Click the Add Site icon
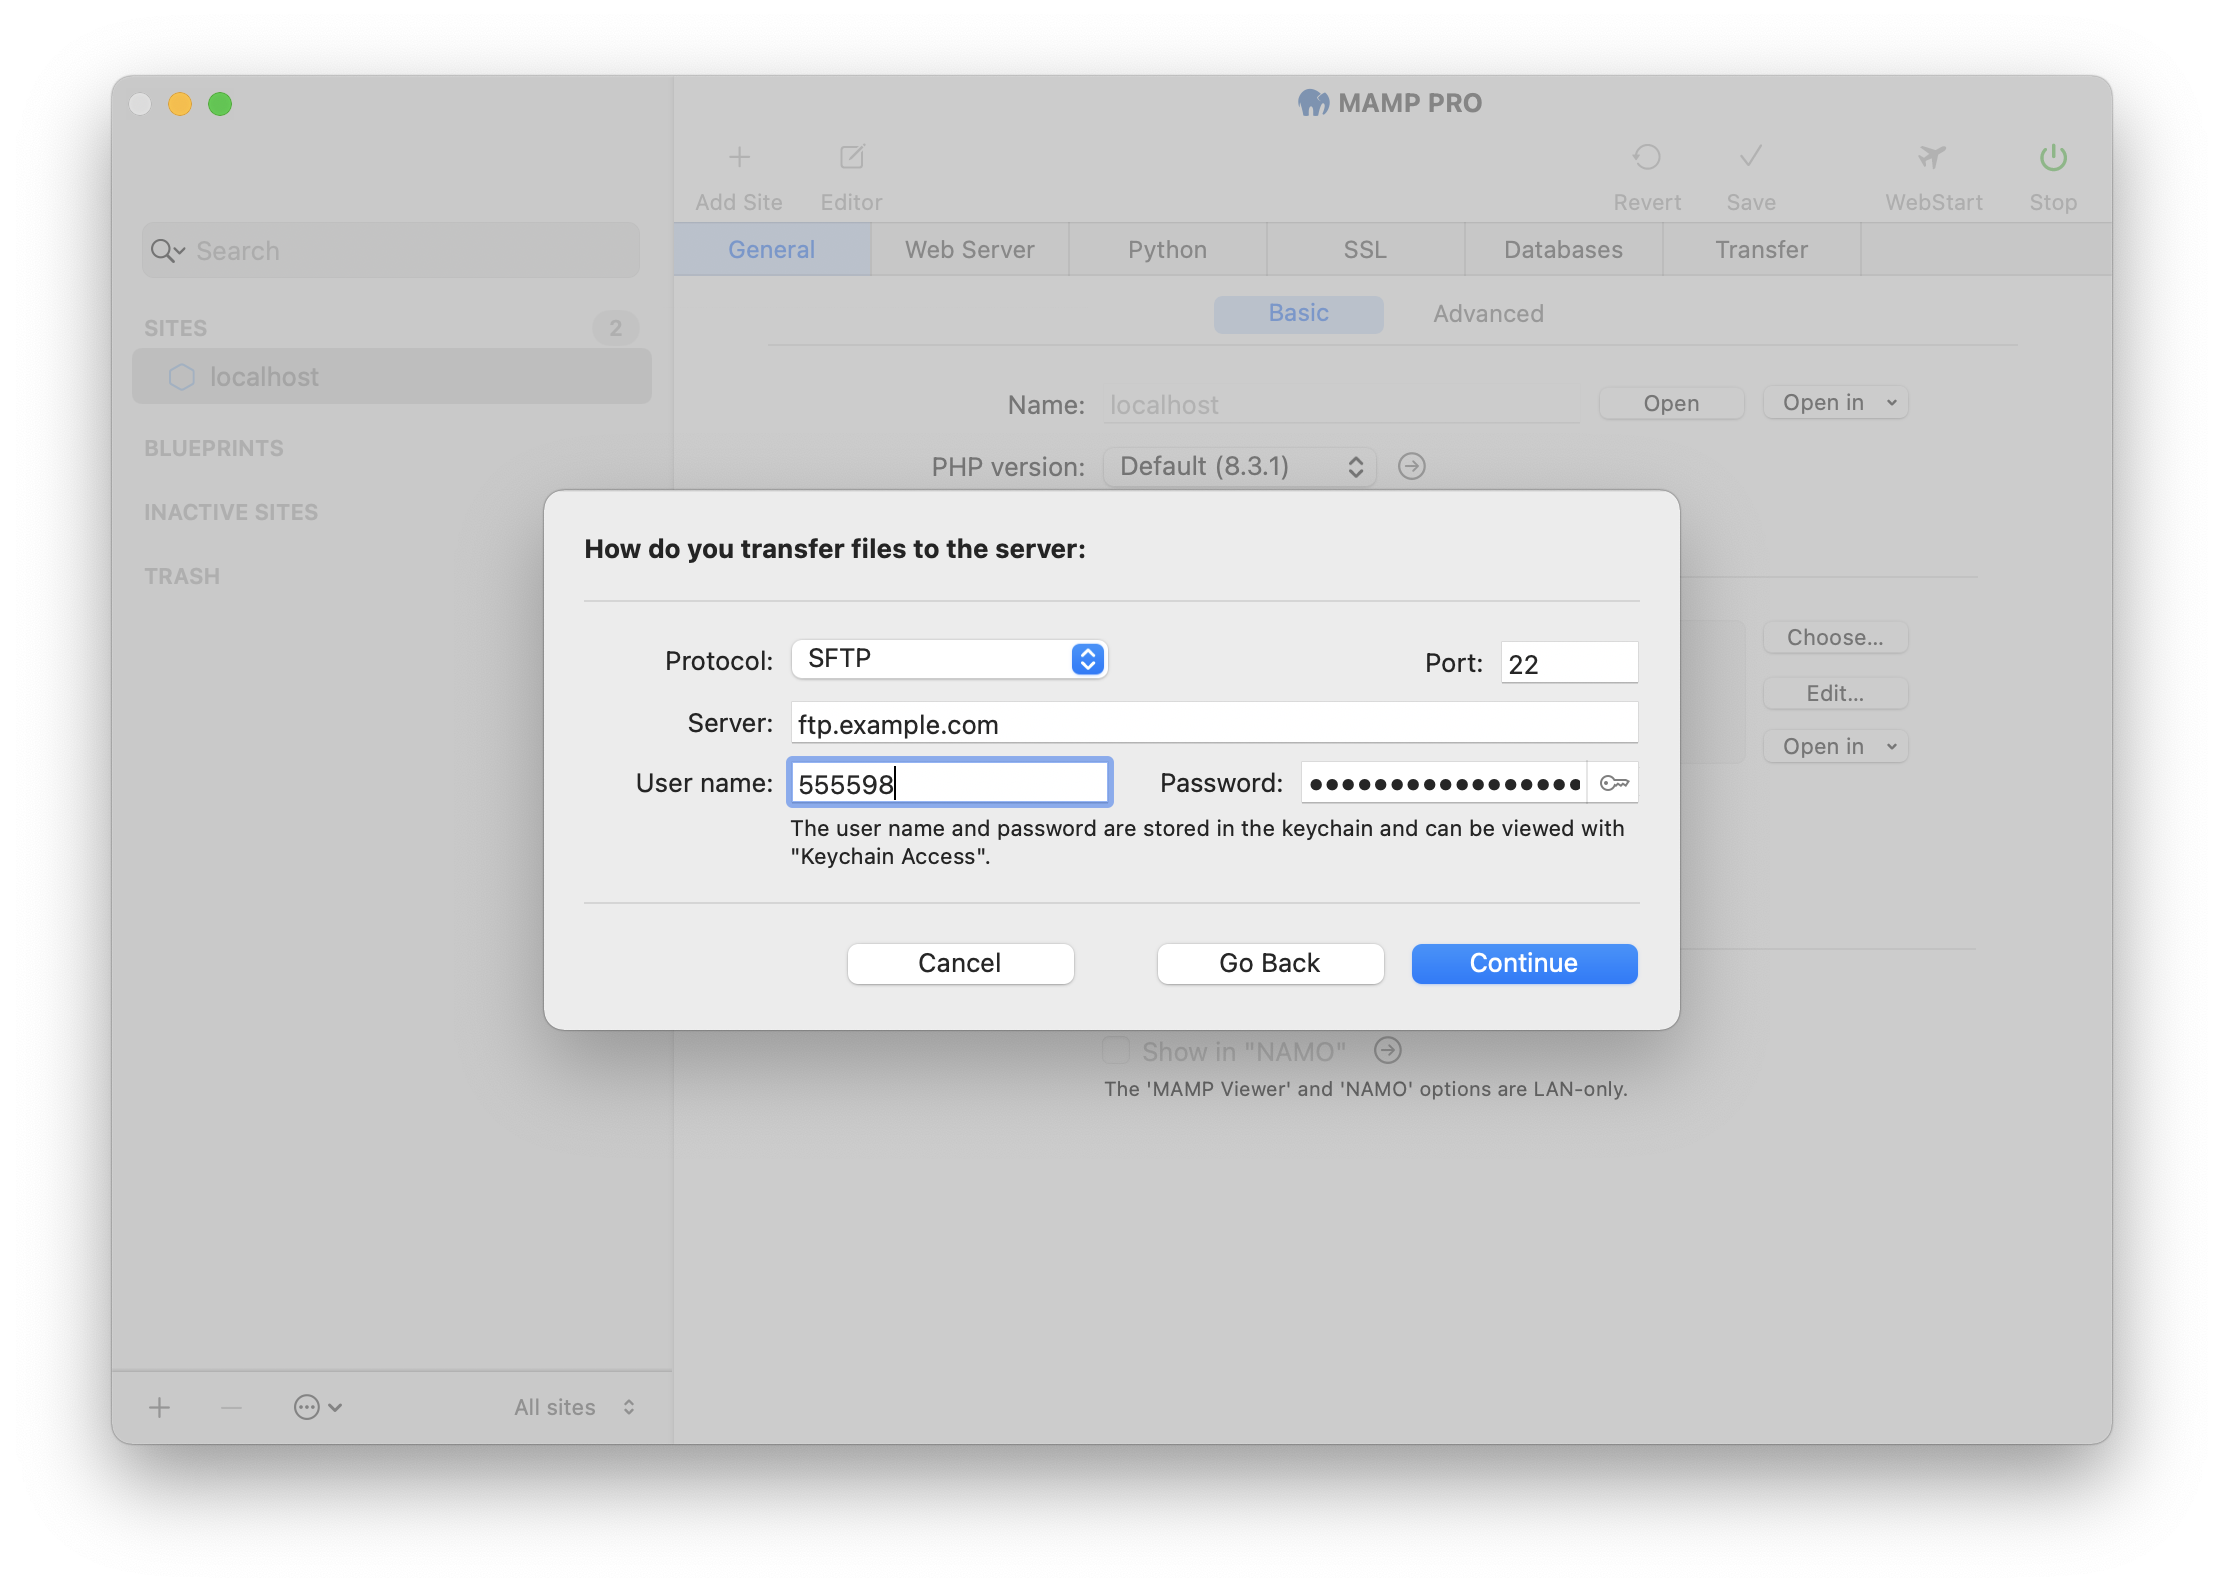2224x1592 pixels. pos(739,159)
